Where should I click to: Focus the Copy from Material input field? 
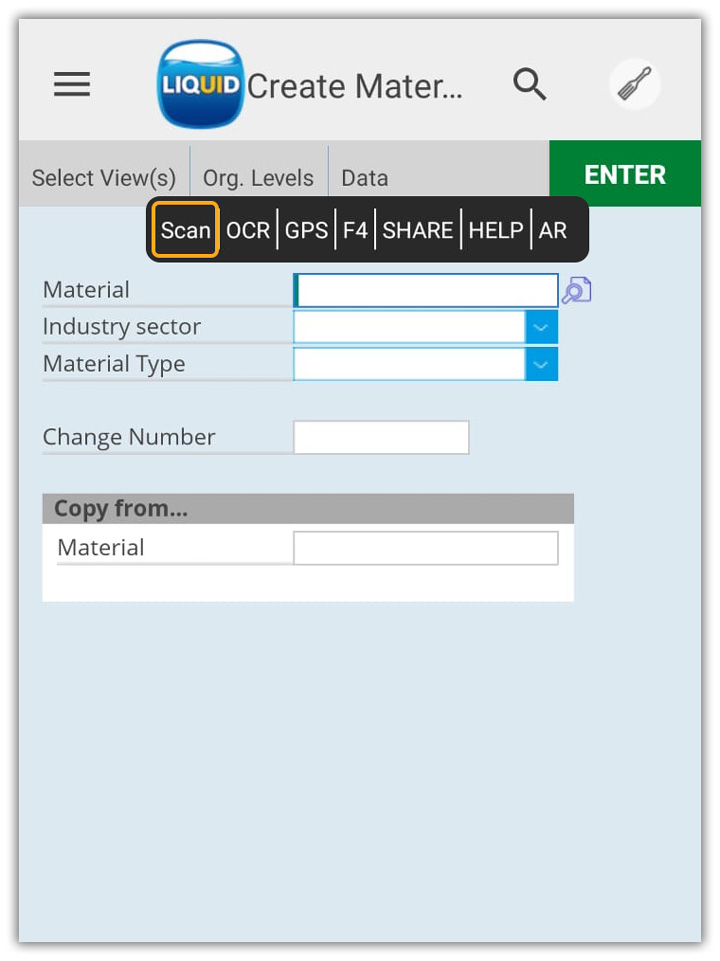[x=426, y=548]
